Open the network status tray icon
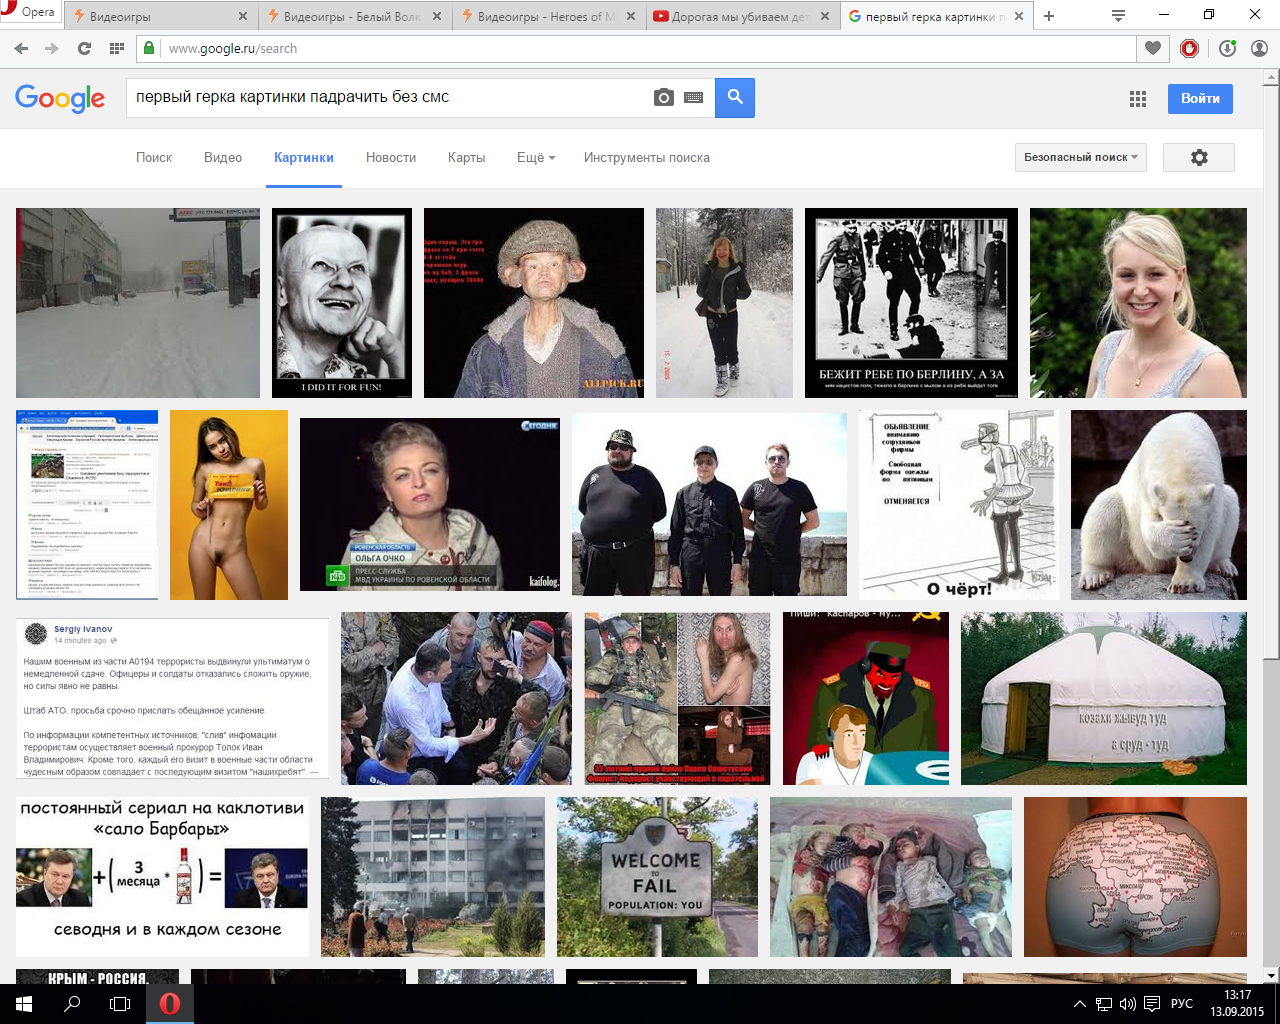This screenshot has width=1280, height=1024. pos(1104,1004)
